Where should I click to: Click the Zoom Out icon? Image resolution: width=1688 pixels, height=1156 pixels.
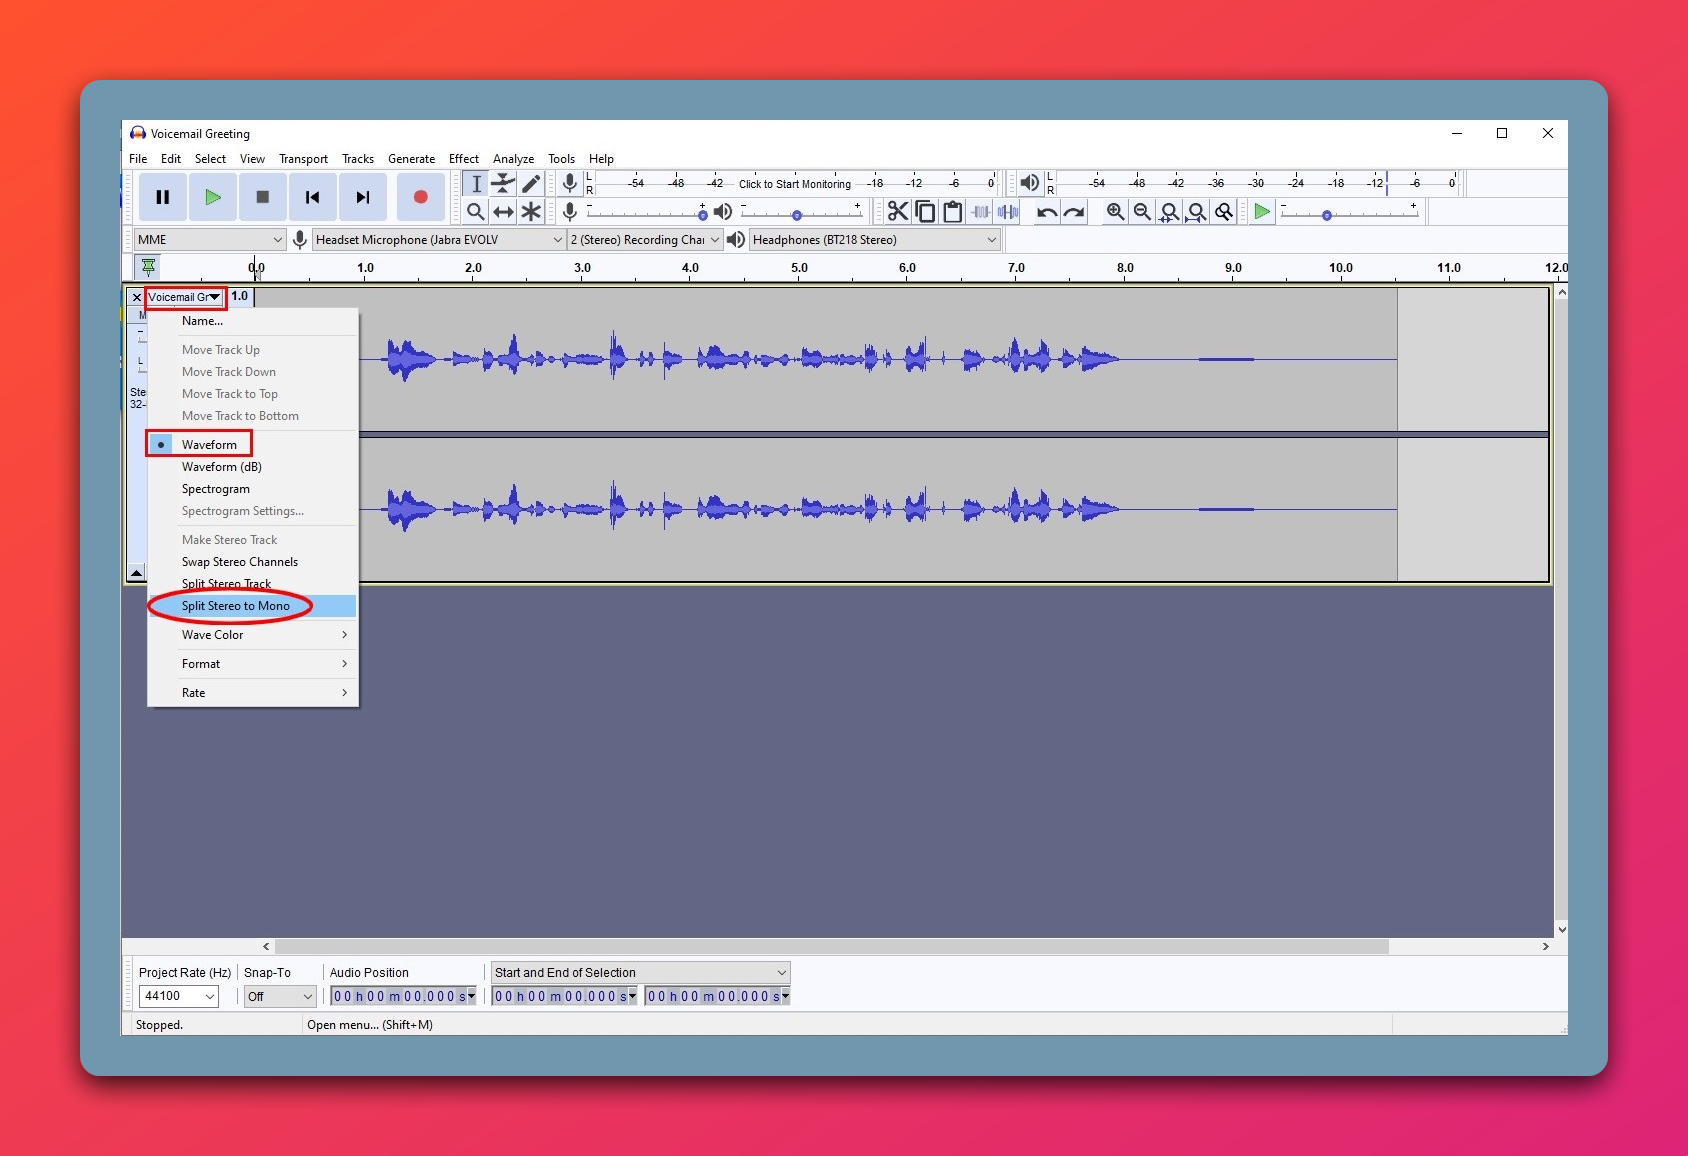[1142, 211]
